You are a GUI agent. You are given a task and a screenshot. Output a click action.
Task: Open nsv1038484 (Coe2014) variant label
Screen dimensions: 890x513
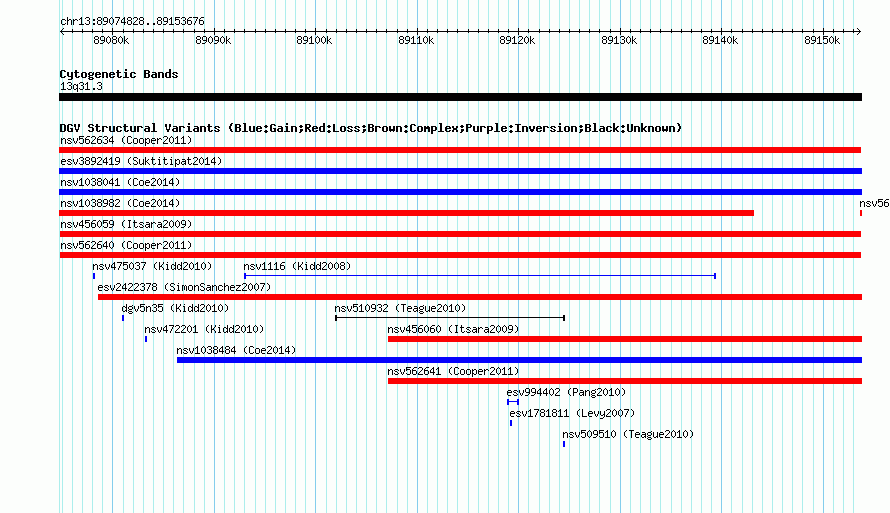click(236, 350)
